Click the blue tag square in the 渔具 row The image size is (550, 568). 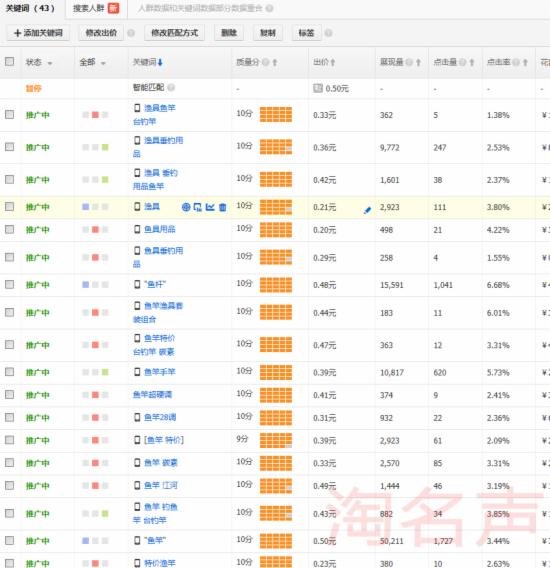click(x=86, y=206)
